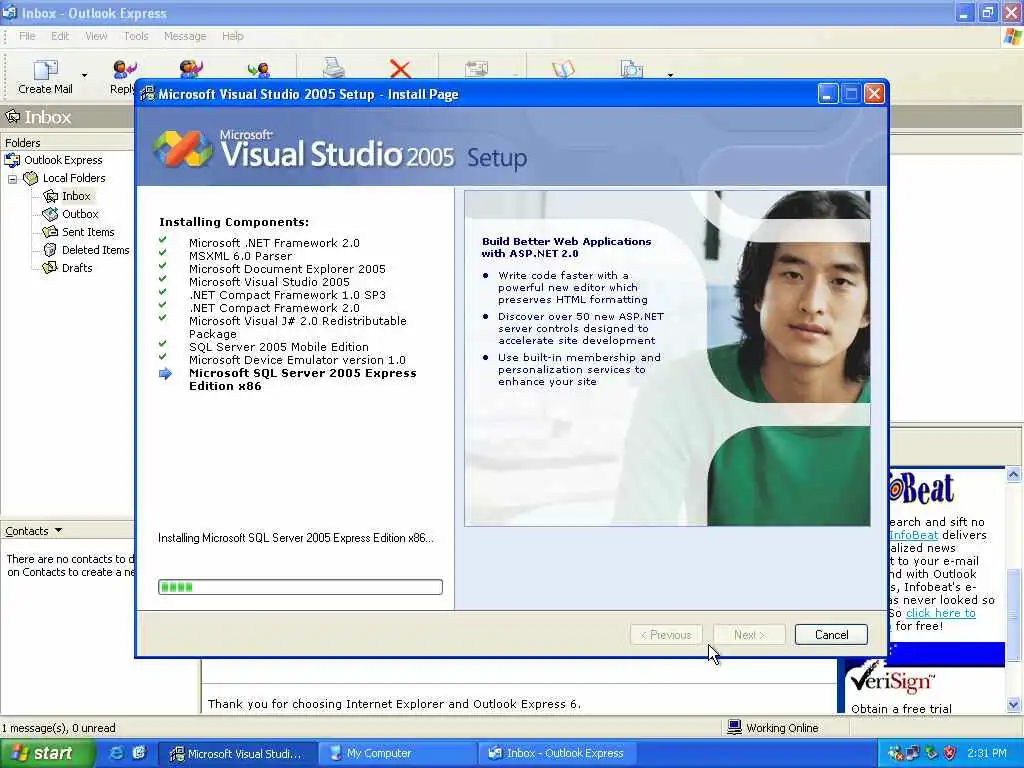Click the Setup title bar icon

(148, 94)
